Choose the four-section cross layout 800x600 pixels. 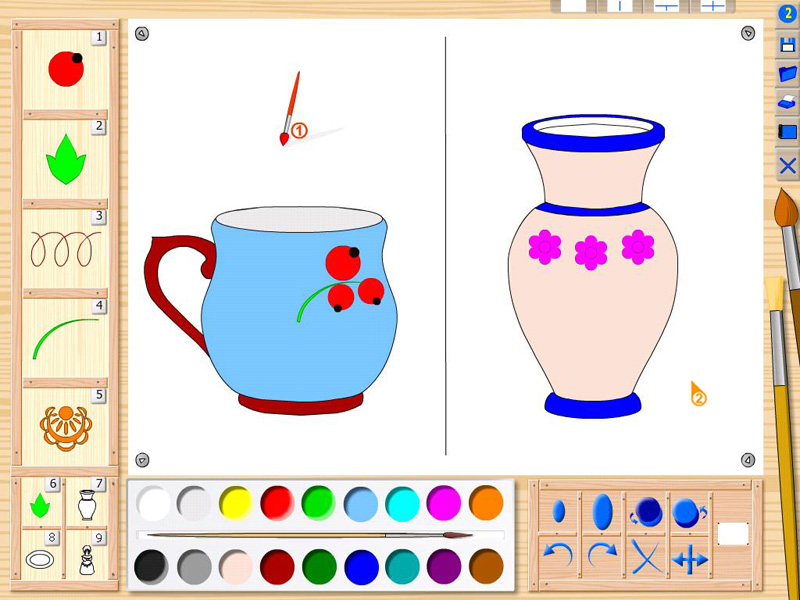pyautogui.click(x=713, y=6)
